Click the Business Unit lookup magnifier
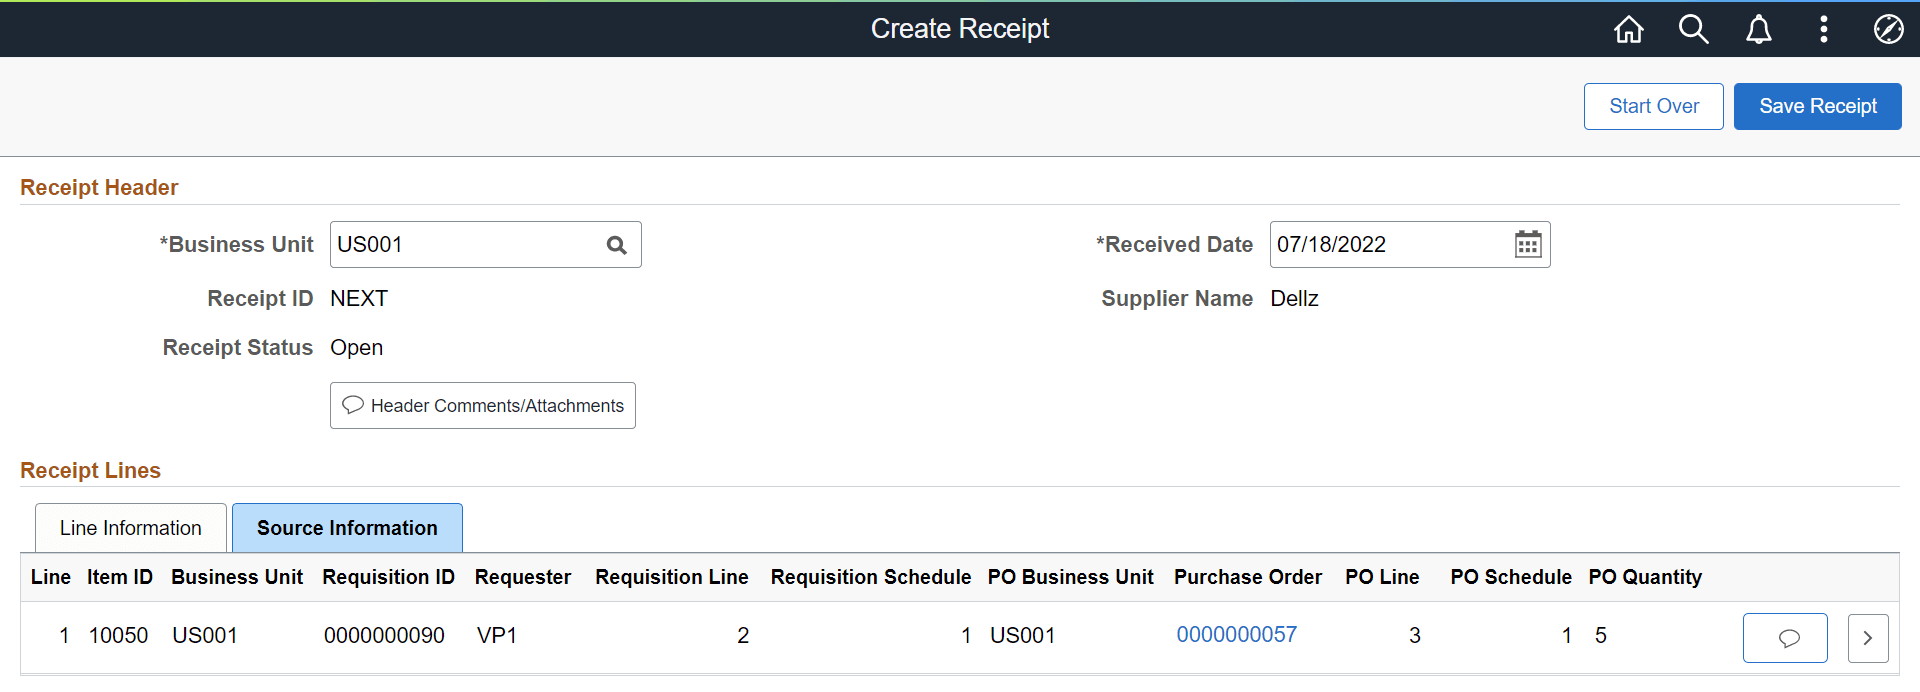1920x692 pixels. (617, 245)
